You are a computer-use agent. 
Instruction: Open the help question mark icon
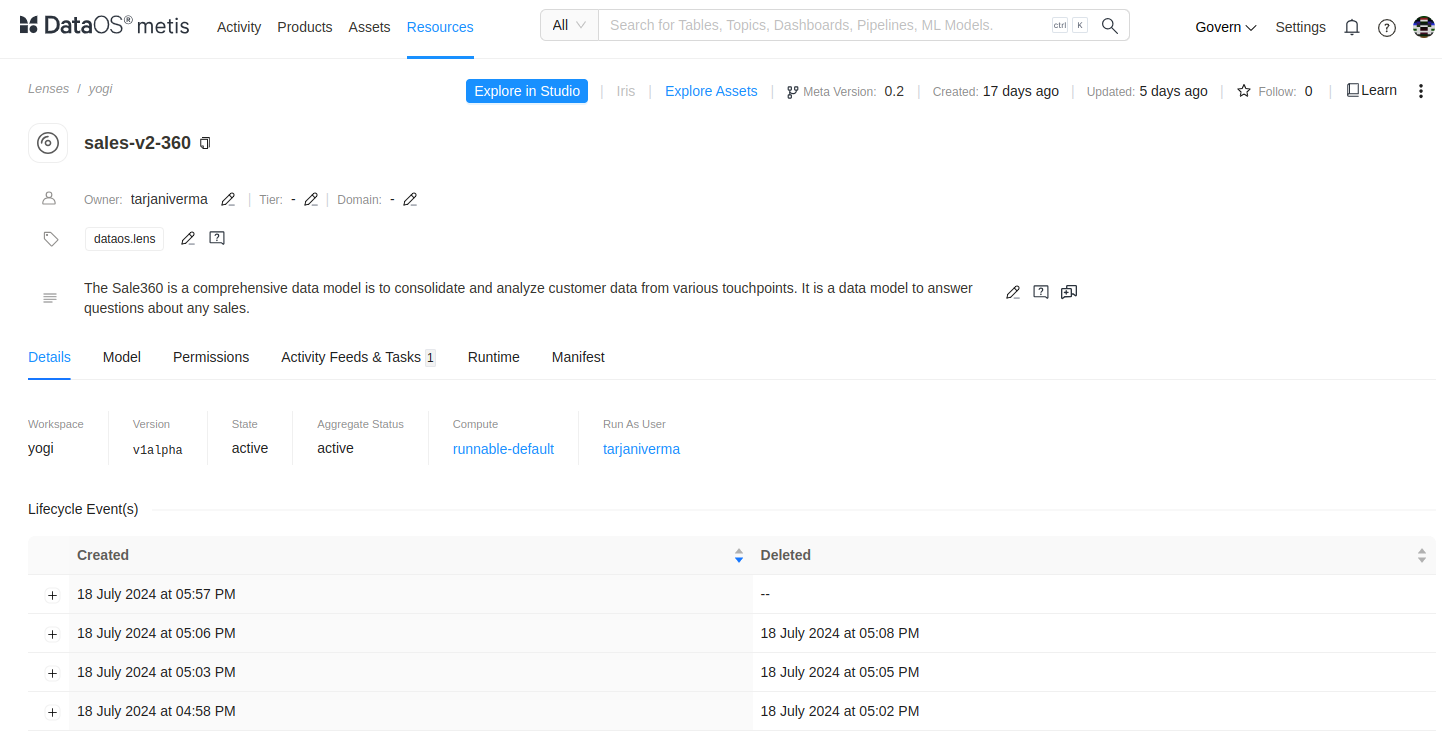tap(1387, 27)
